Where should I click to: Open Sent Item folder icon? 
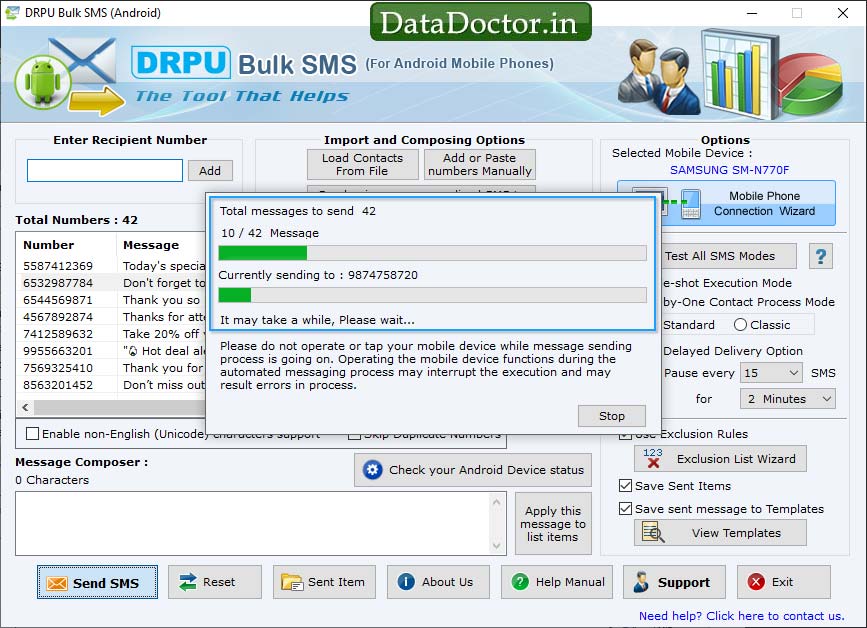291,582
